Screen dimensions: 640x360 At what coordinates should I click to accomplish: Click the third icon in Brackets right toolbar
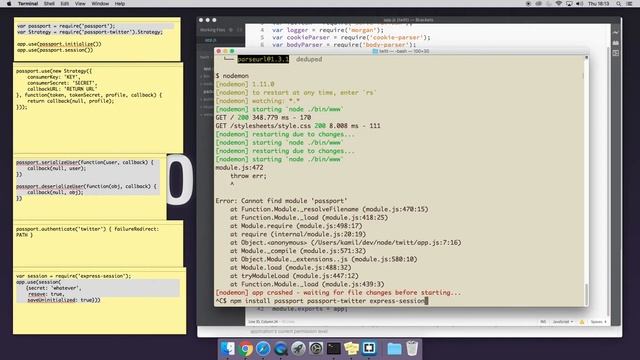(x=616, y=53)
